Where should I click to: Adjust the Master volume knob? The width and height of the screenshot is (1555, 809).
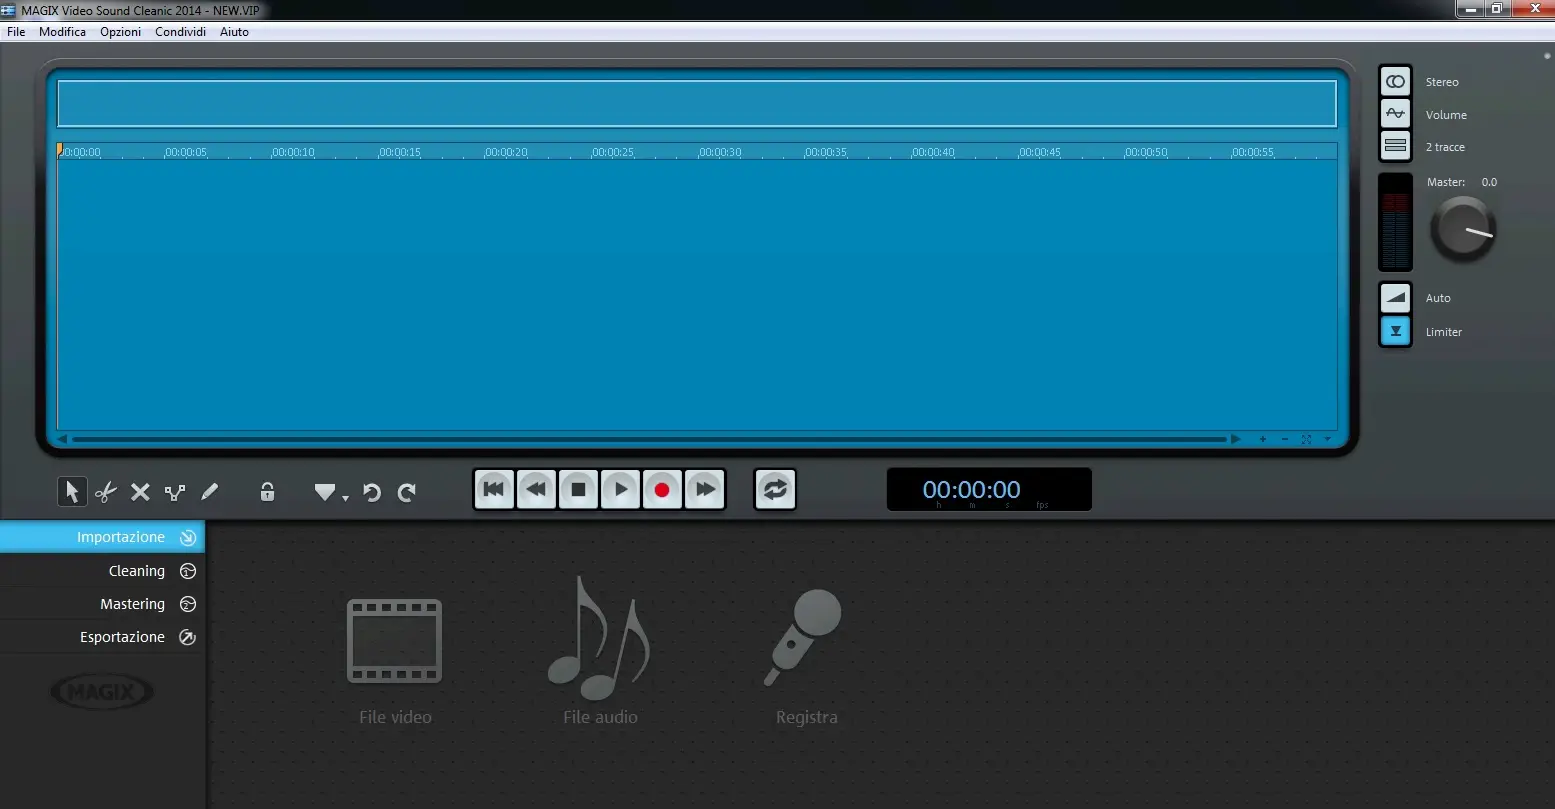pos(1463,229)
